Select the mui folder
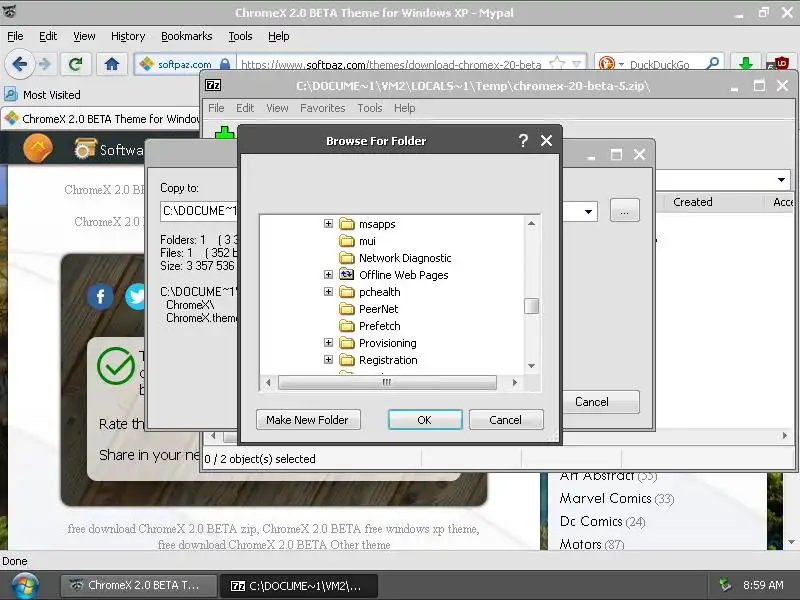Image resolution: width=800 pixels, height=600 pixels. click(x=367, y=241)
